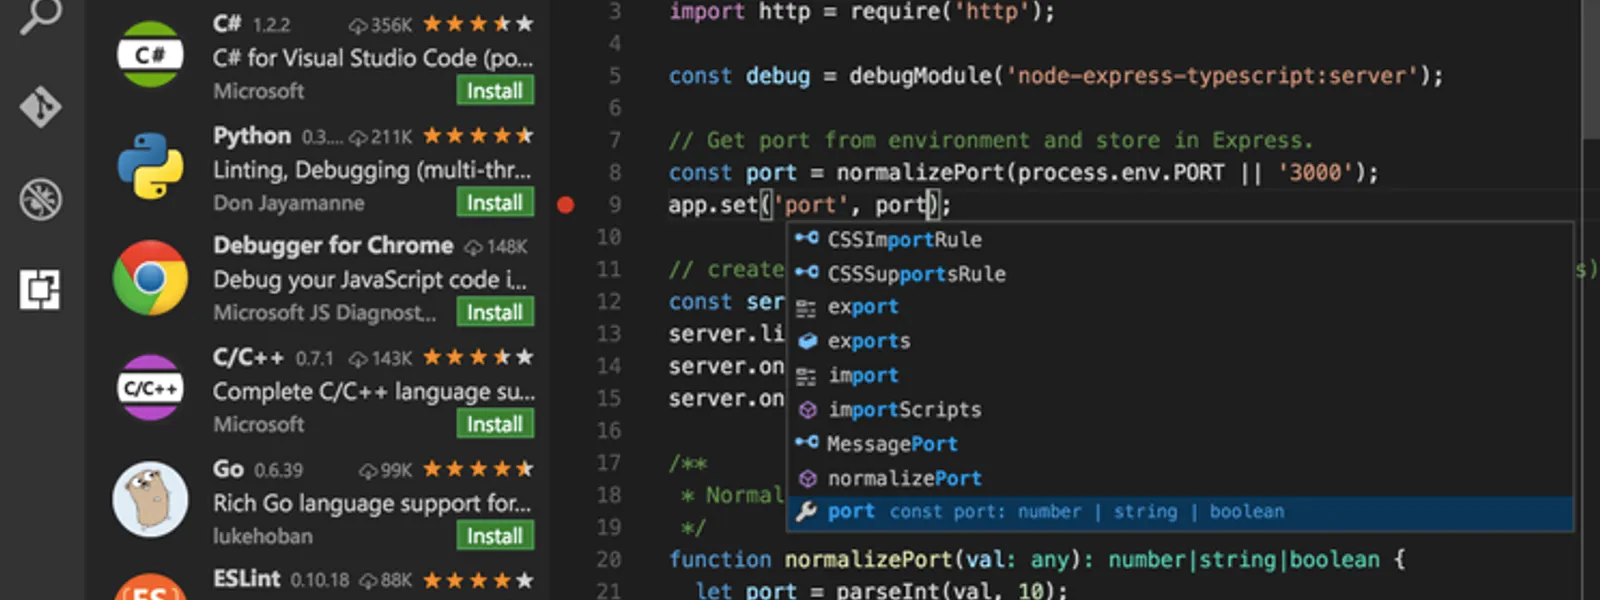
Task: Open the Debug view icon
Action: pos(40,199)
